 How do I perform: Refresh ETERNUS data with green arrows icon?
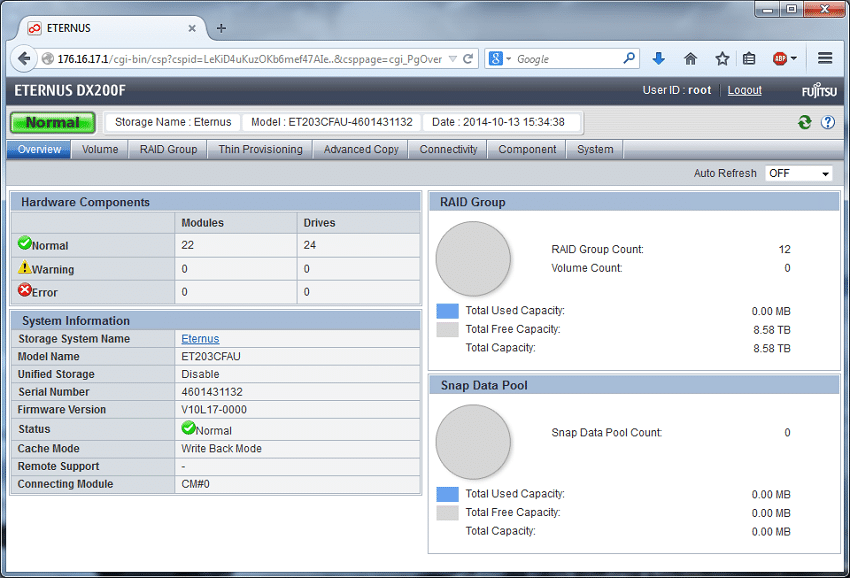click(x=804, y=123)
